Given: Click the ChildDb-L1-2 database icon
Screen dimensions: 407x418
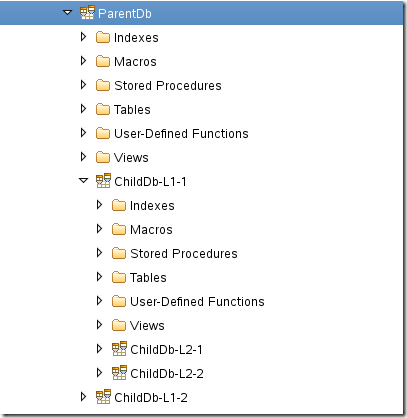Looking at the screenshot, I should point(103,397).
